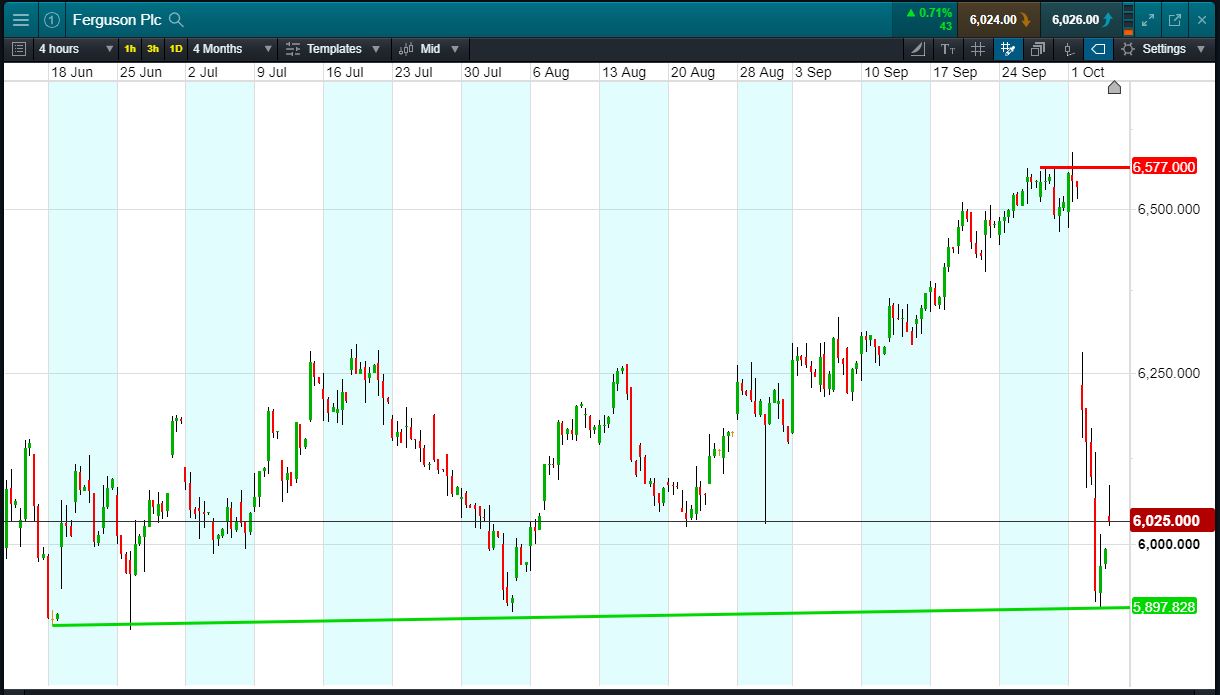Click the 2 Jul date label

203,72
